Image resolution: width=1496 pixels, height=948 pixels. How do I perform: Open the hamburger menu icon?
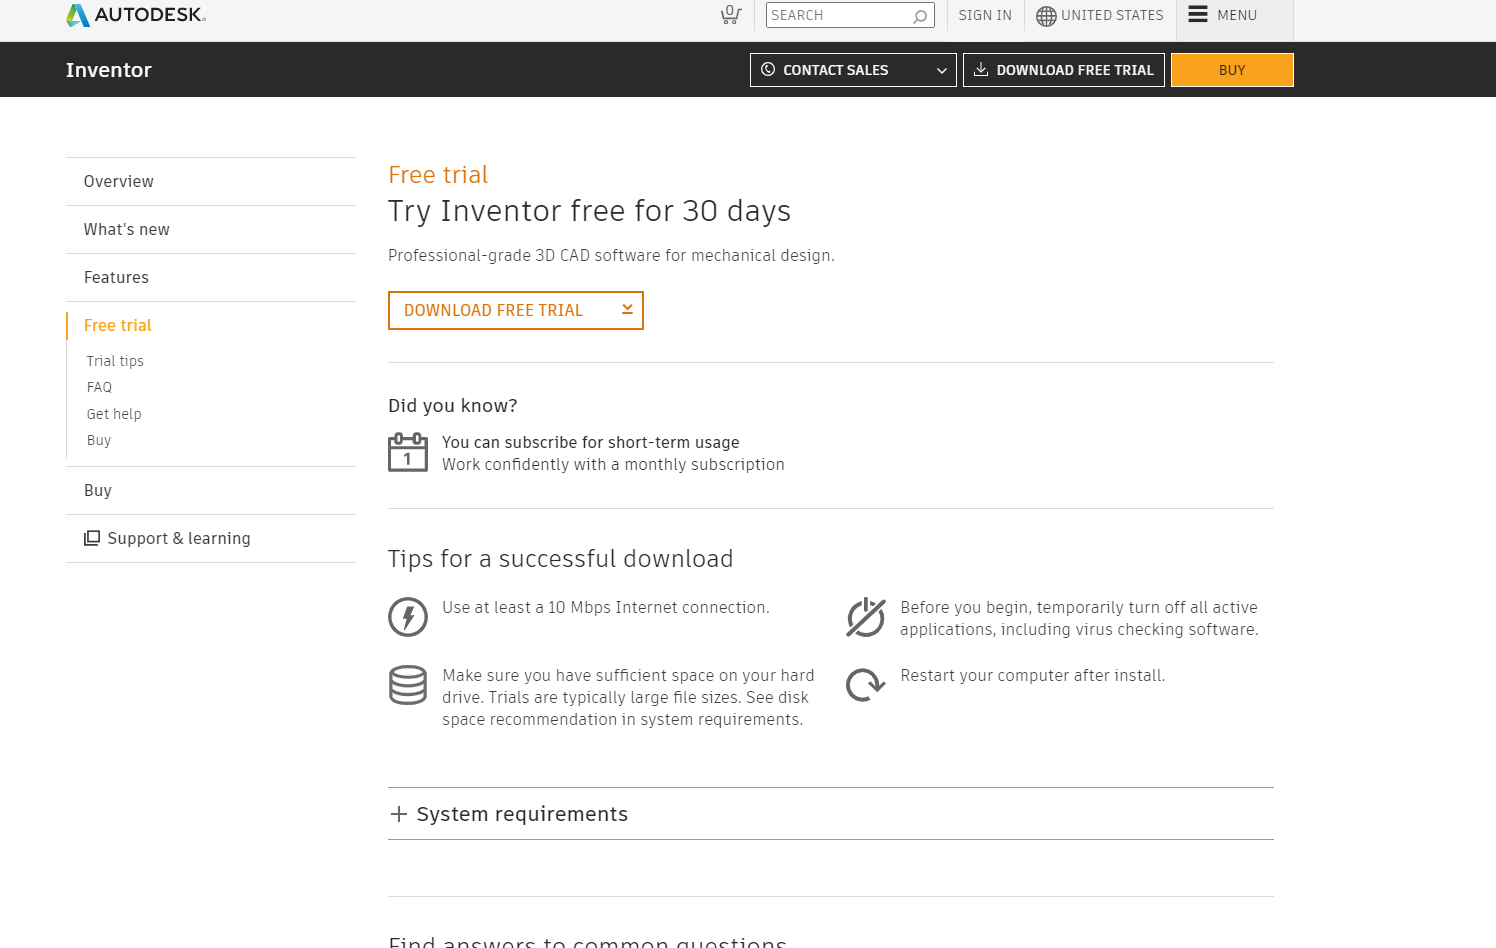pyautogui.click(x=1198, y=15)
